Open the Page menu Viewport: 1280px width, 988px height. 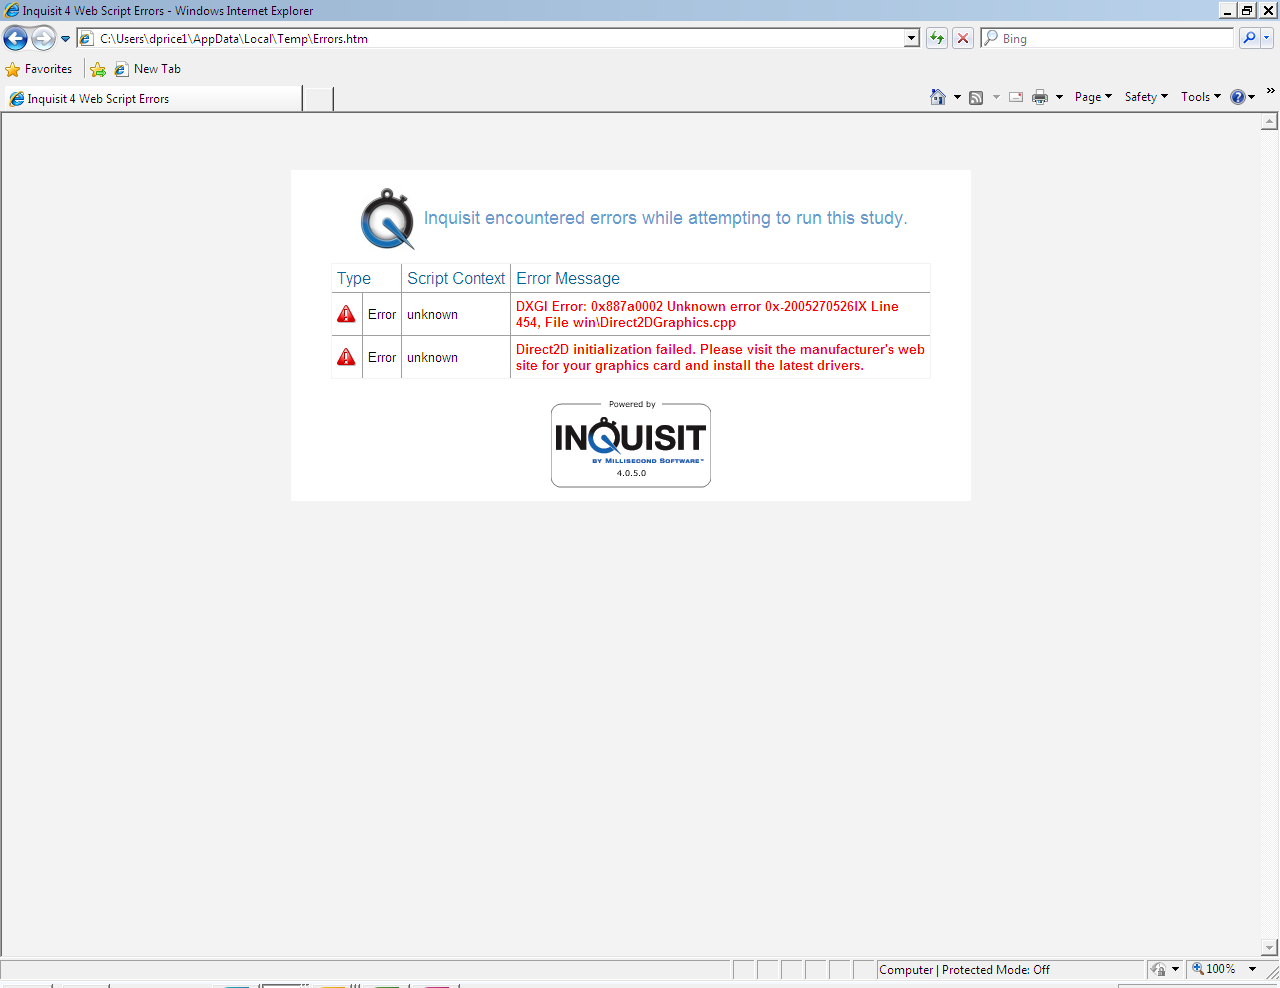coord(1093,97)
